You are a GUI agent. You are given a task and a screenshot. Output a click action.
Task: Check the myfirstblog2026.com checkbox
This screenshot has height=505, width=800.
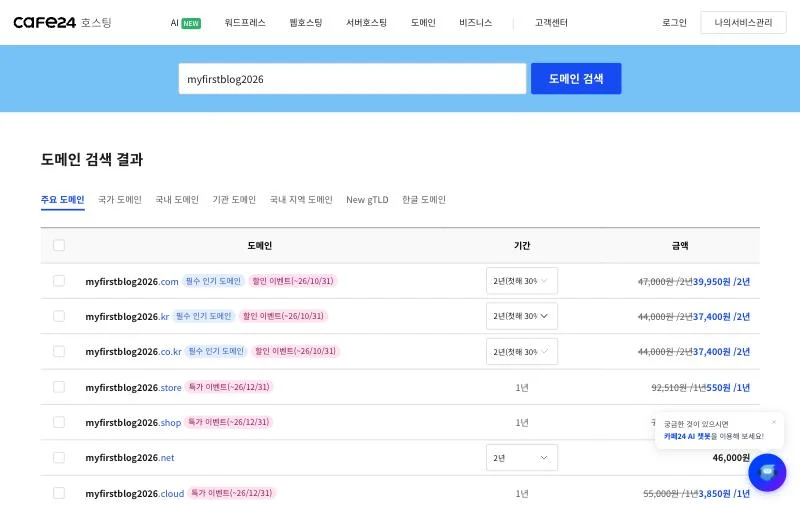point(59,281)
